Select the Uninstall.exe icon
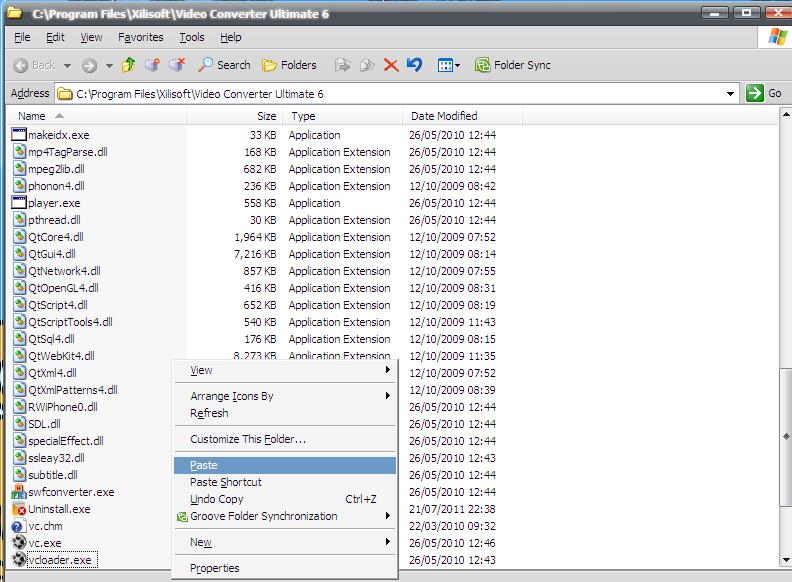The width and height of the screenshot is (792, 582). (x=19, y=509)
